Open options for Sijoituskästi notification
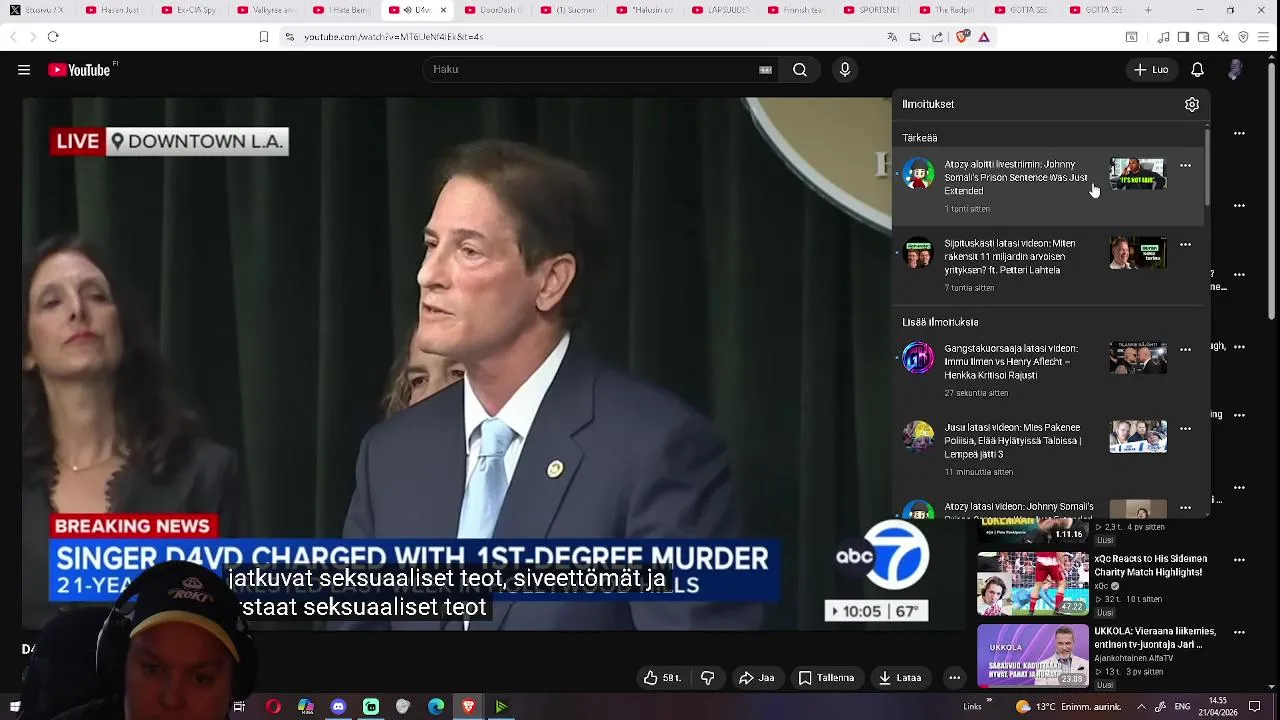Screen dimensions: 1280x720 [1185, 244]
